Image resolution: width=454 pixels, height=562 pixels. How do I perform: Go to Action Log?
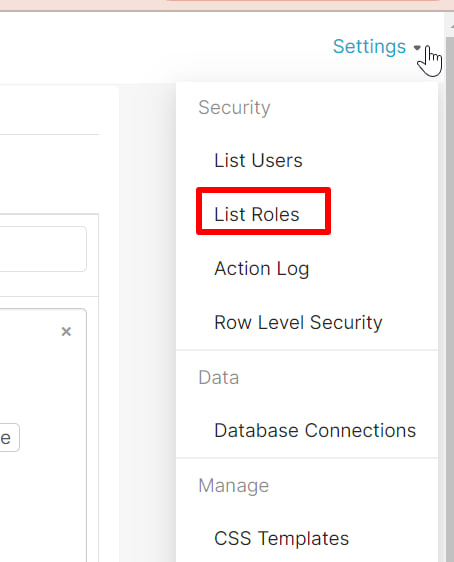pyautogui.click(x=262, y=268)
